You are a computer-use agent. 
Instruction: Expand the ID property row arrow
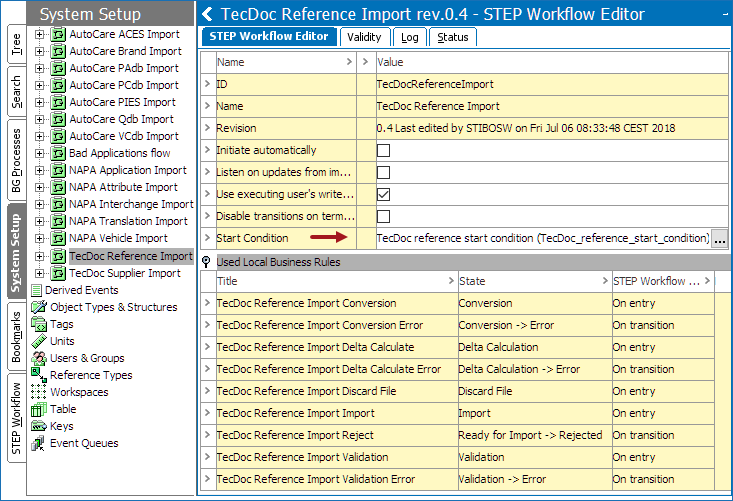[208, 84]
